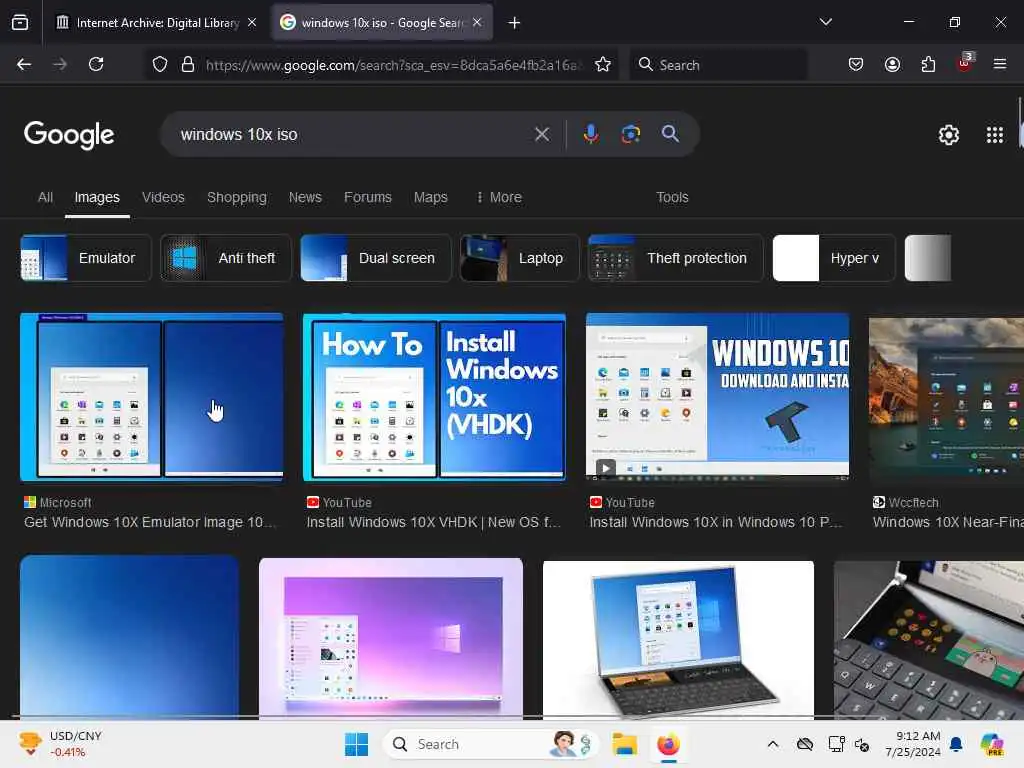Open Install Windows 10X VHDK link
Viewport: 1024px width, 768px height.
pos(434,522)
